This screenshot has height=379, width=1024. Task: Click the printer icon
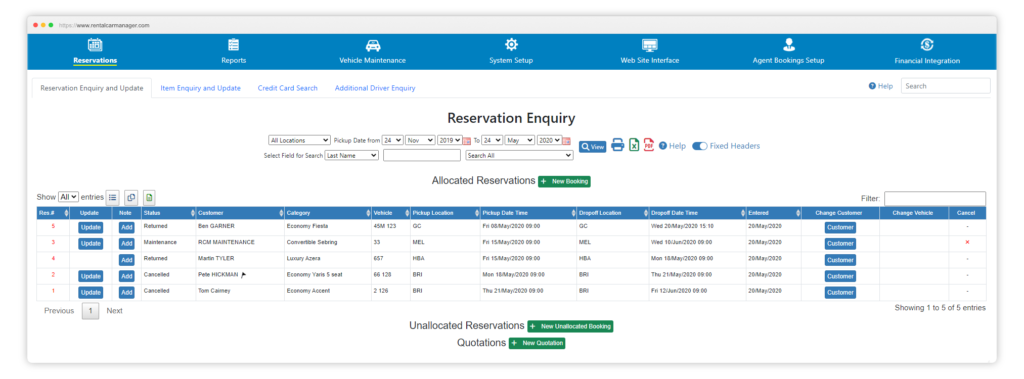coord(618,146)
